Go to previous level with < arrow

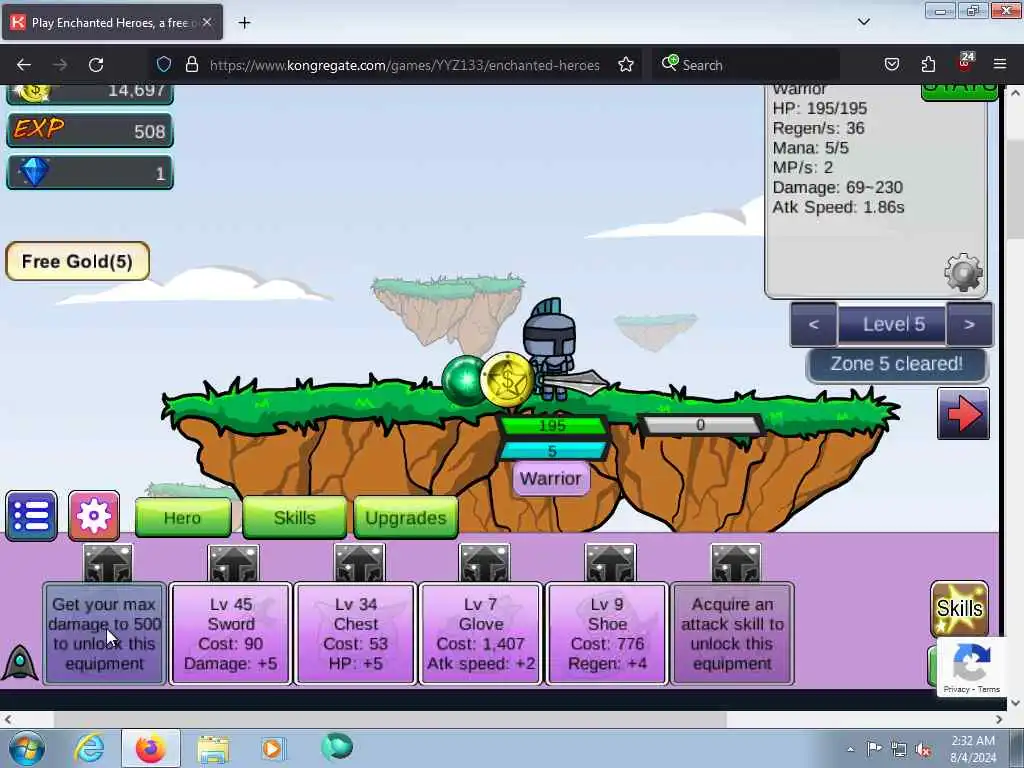[814, 325]
